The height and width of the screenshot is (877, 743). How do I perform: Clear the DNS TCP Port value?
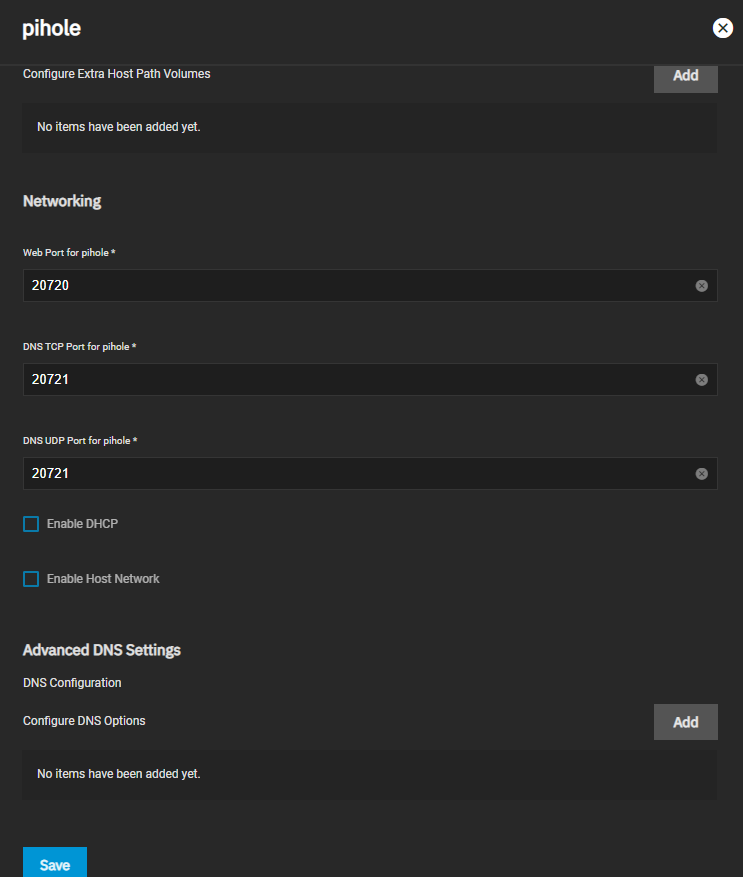click(x=701, y=380)
